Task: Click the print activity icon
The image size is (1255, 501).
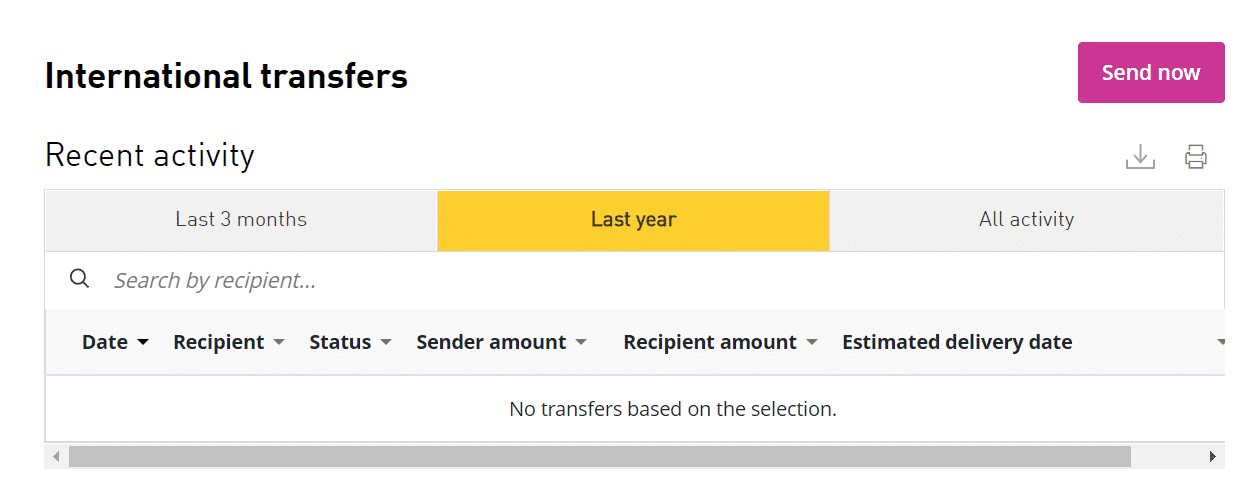Action: [x=1196, y=157]
